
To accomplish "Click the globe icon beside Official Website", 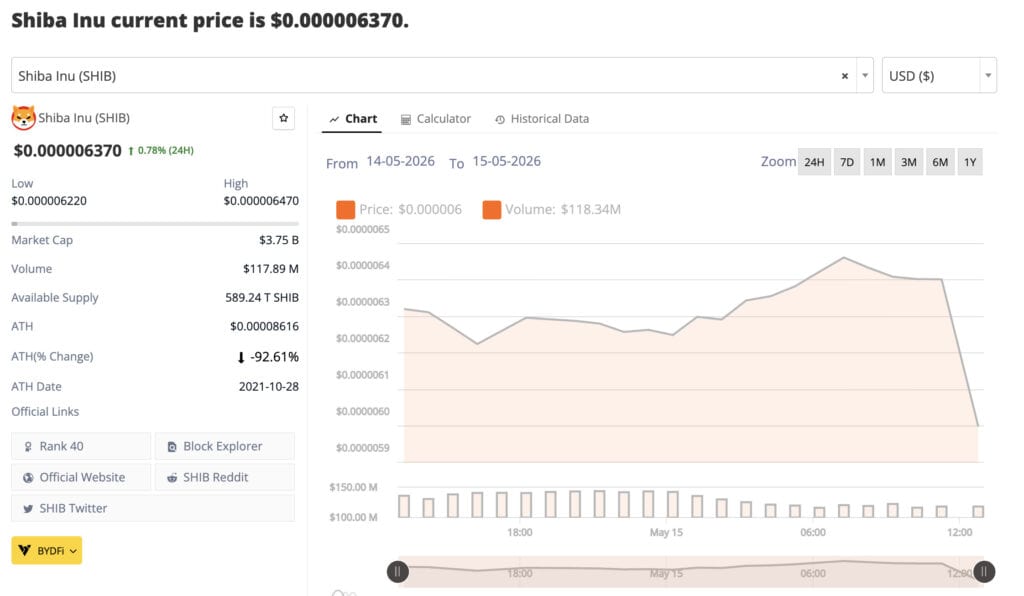I will tap(28, 478).
